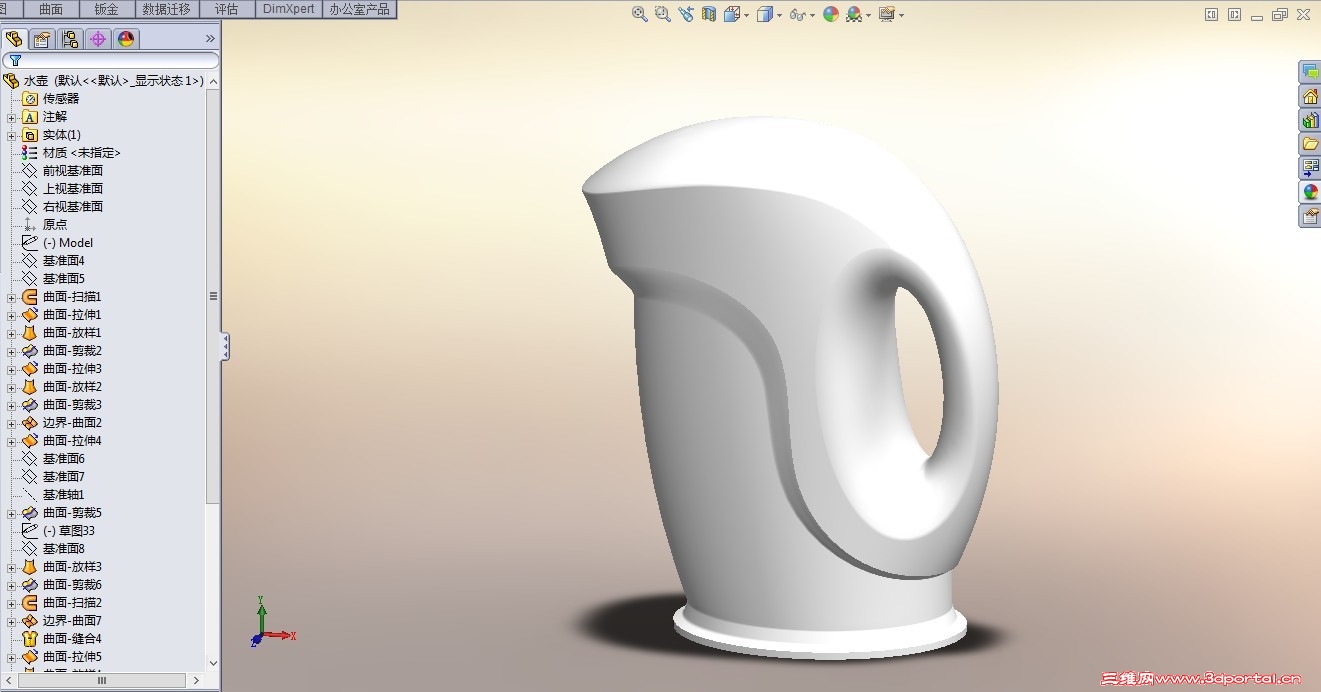Click the Section View icon
1321x692 pixels.
709,14
